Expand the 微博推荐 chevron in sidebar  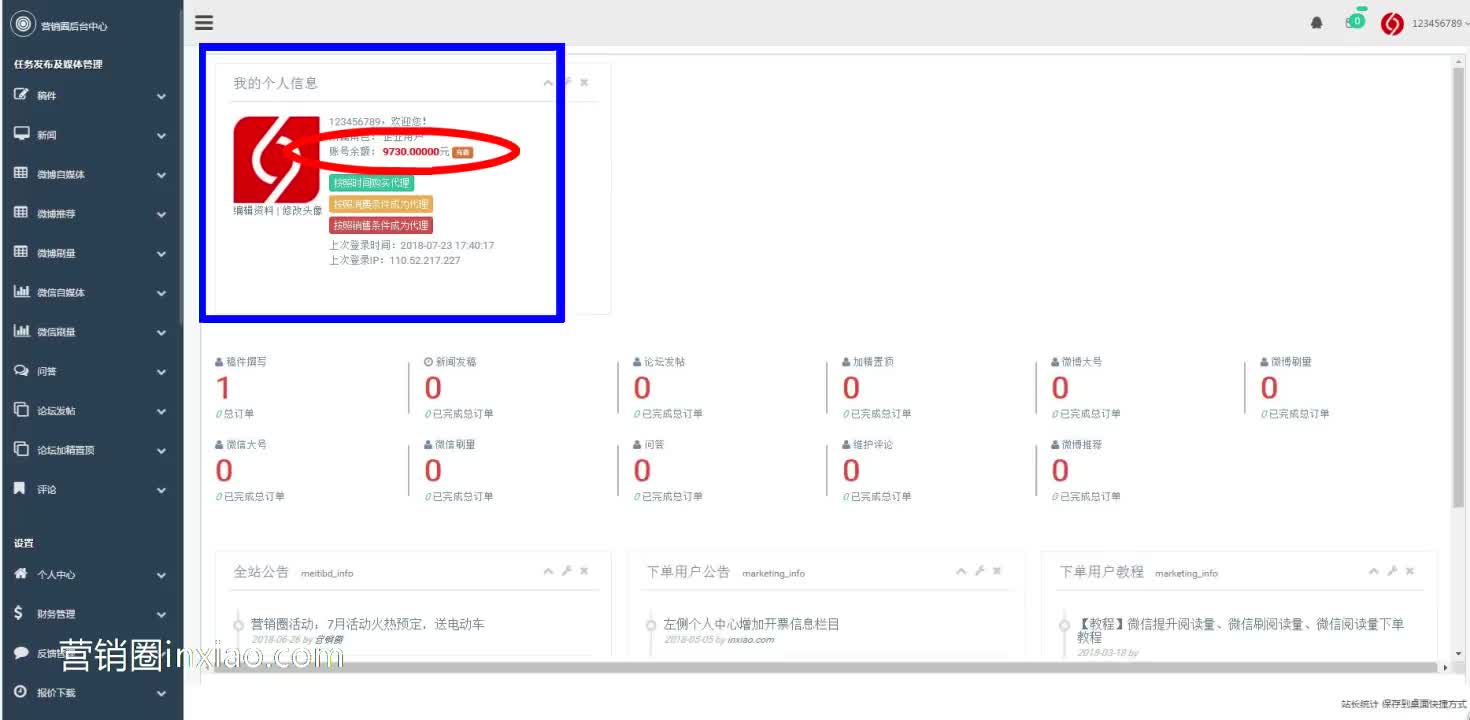(x=161, y=214)
